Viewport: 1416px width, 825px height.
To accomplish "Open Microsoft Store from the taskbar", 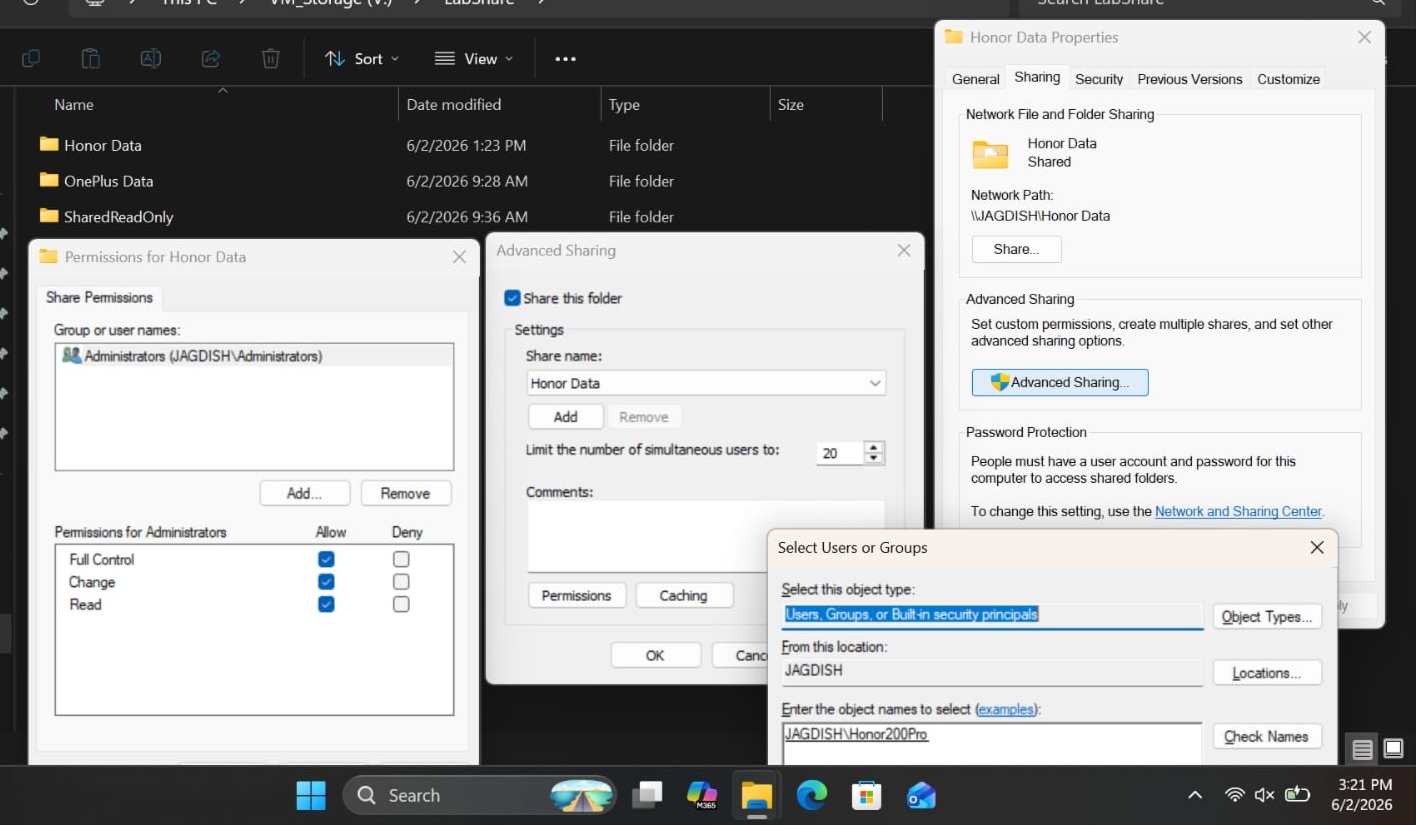I will (x=866, y=795).
